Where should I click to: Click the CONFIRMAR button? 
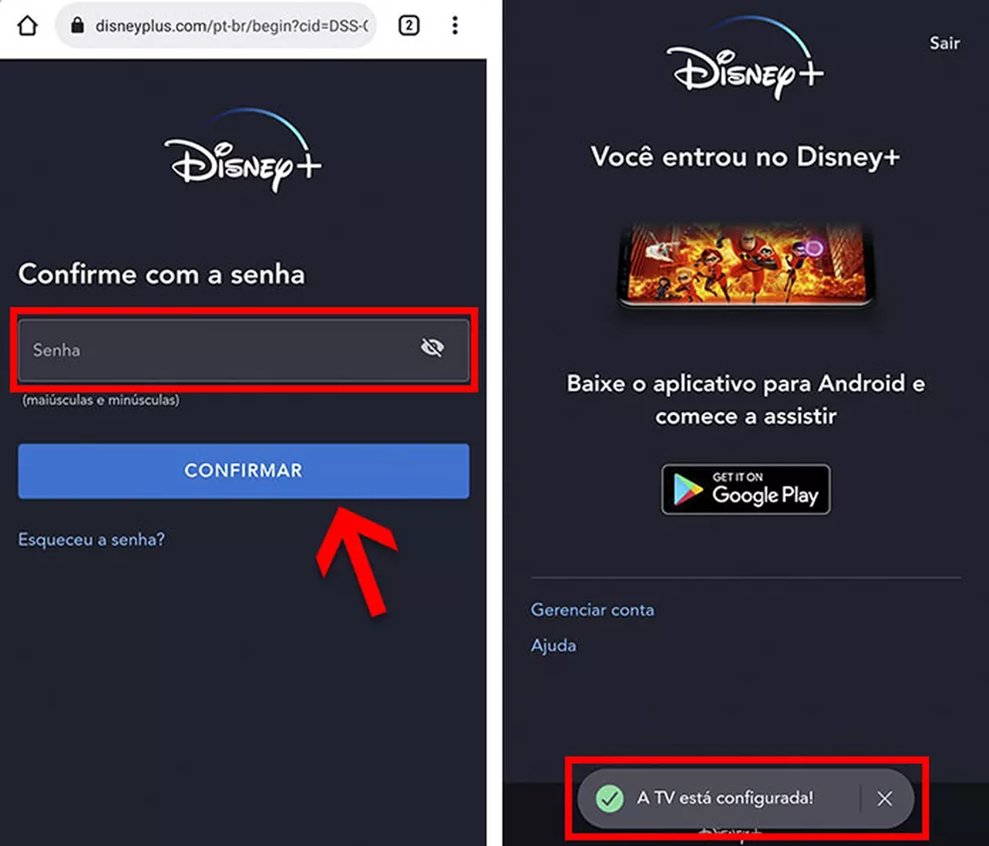(x=243, y=471)
